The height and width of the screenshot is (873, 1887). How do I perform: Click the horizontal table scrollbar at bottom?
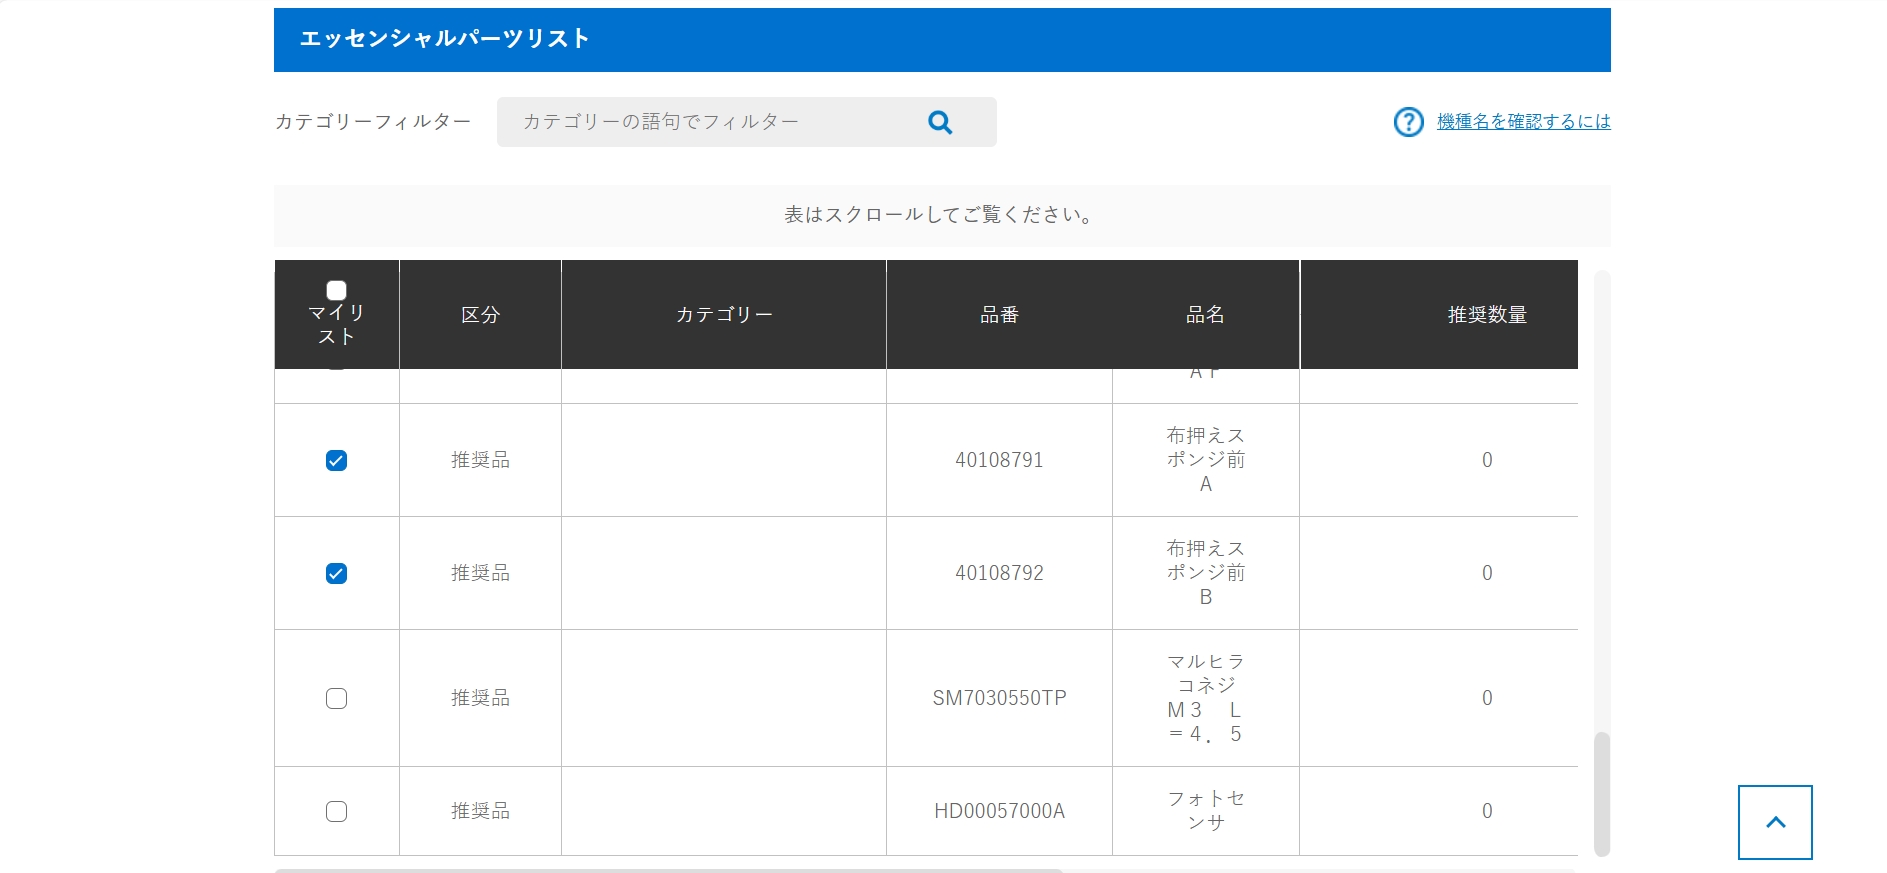(x=668, y=870)
